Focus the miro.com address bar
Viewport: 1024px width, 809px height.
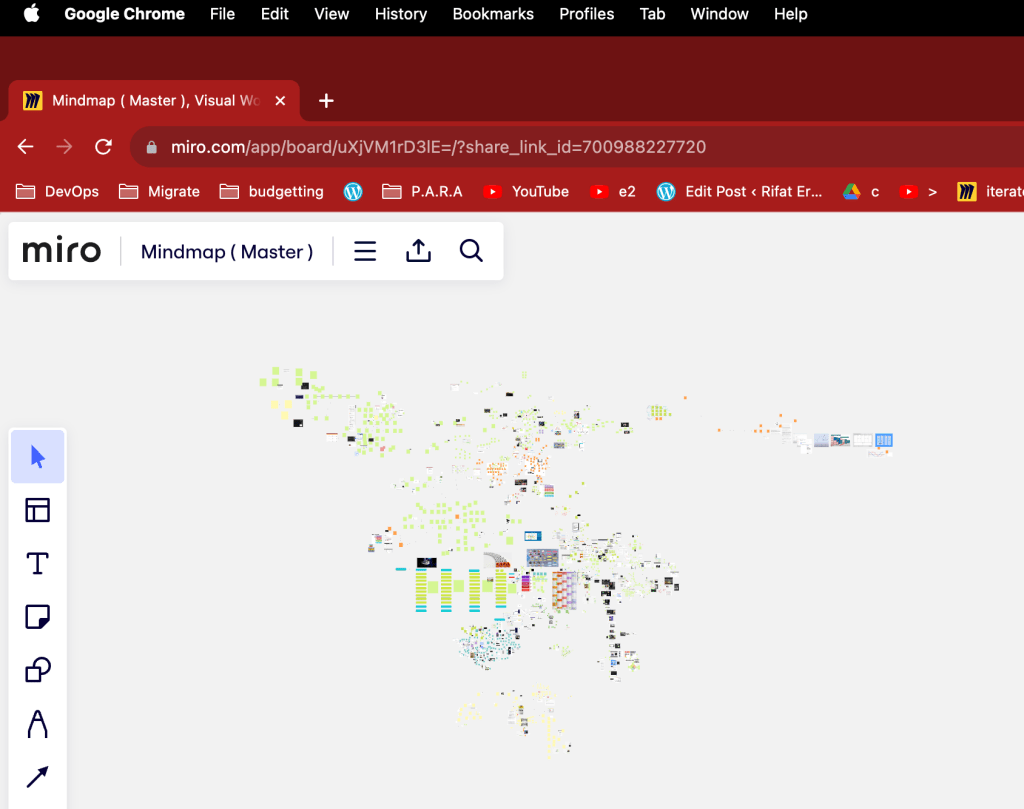click(439, 147)
